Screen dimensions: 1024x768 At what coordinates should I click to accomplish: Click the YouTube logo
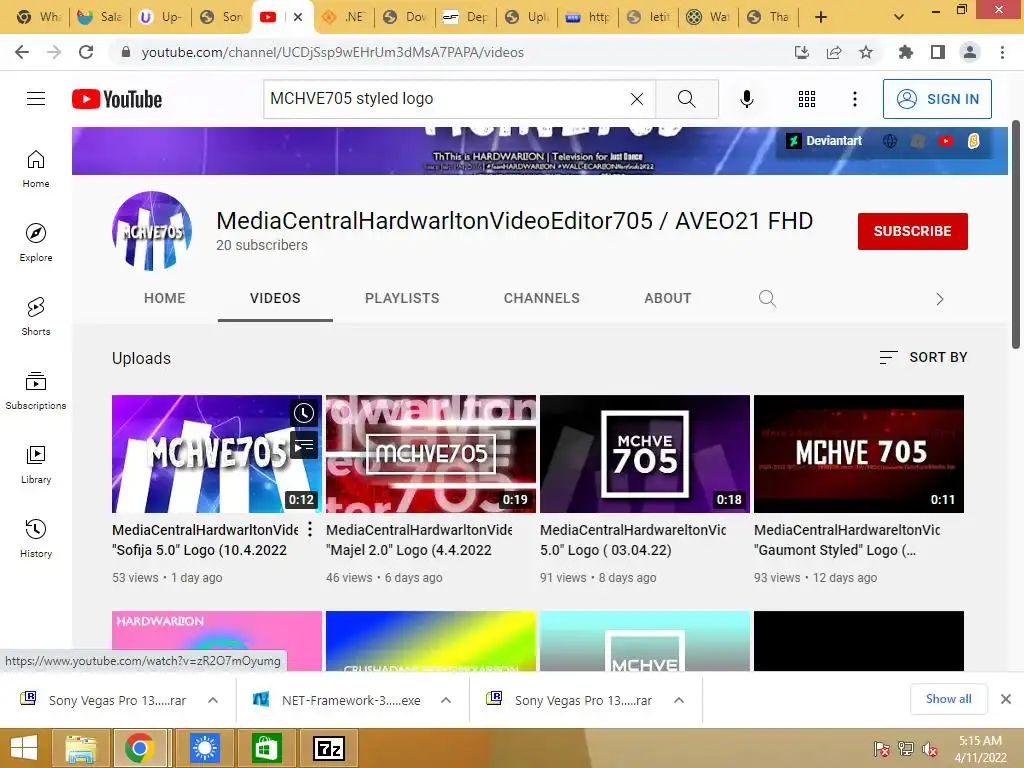click(x=117, y=99)
